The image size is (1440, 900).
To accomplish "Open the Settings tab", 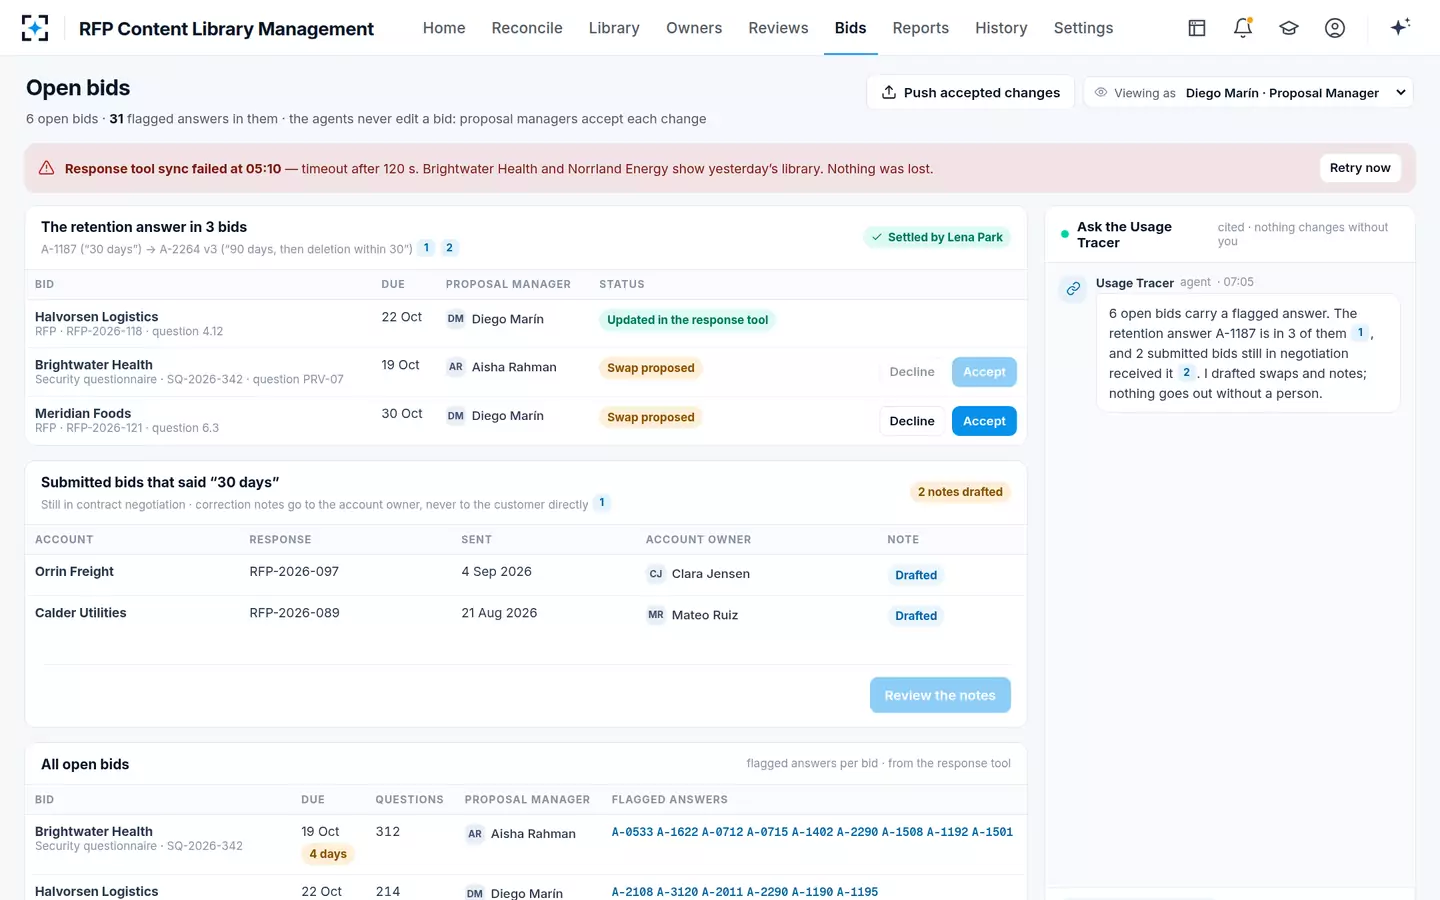I will (x=1083, y=28).
